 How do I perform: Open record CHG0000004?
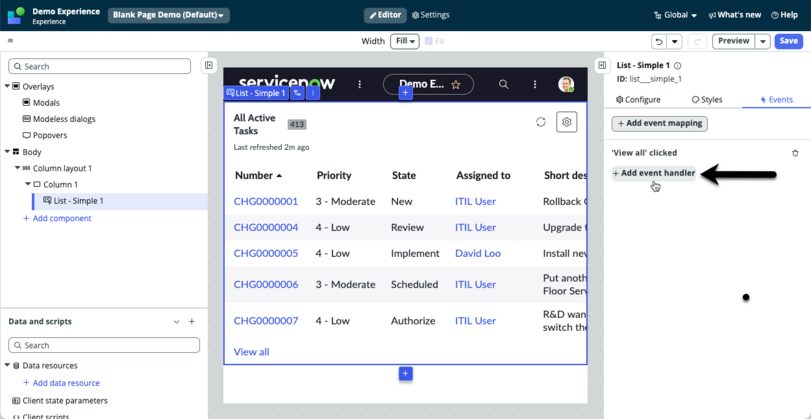coord(266,227)
